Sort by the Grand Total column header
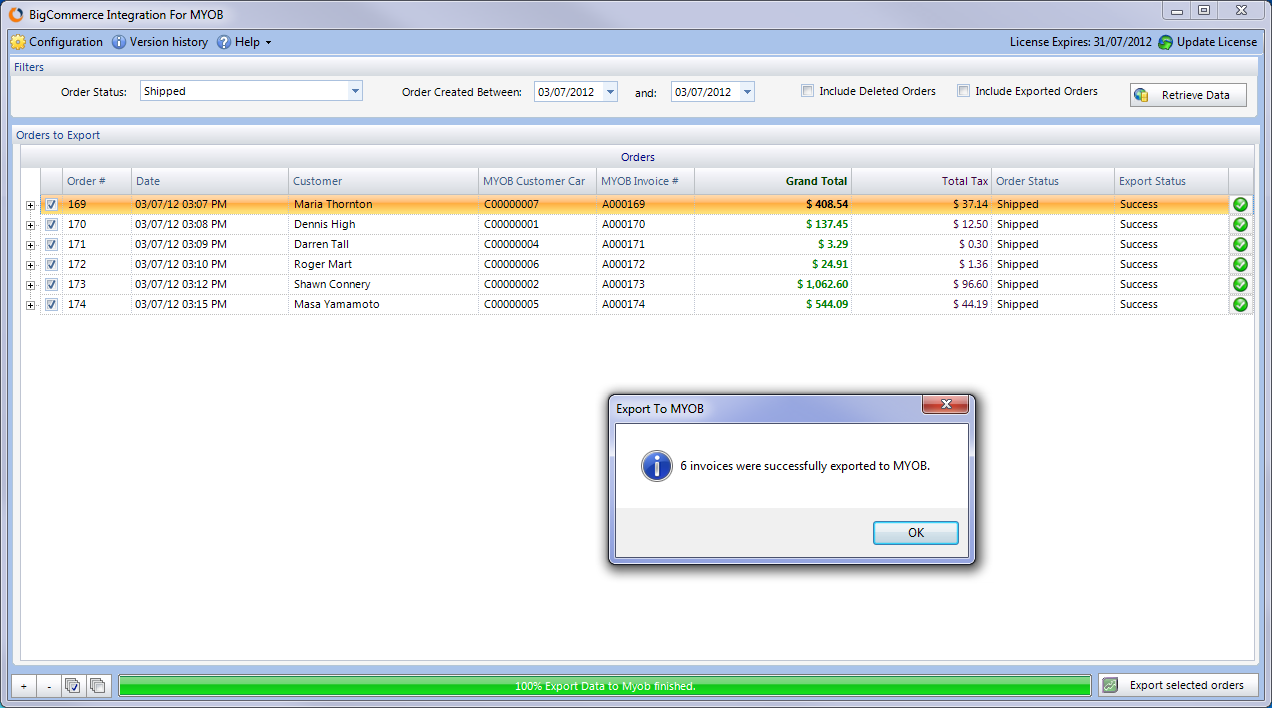 [x=818, y=181]
